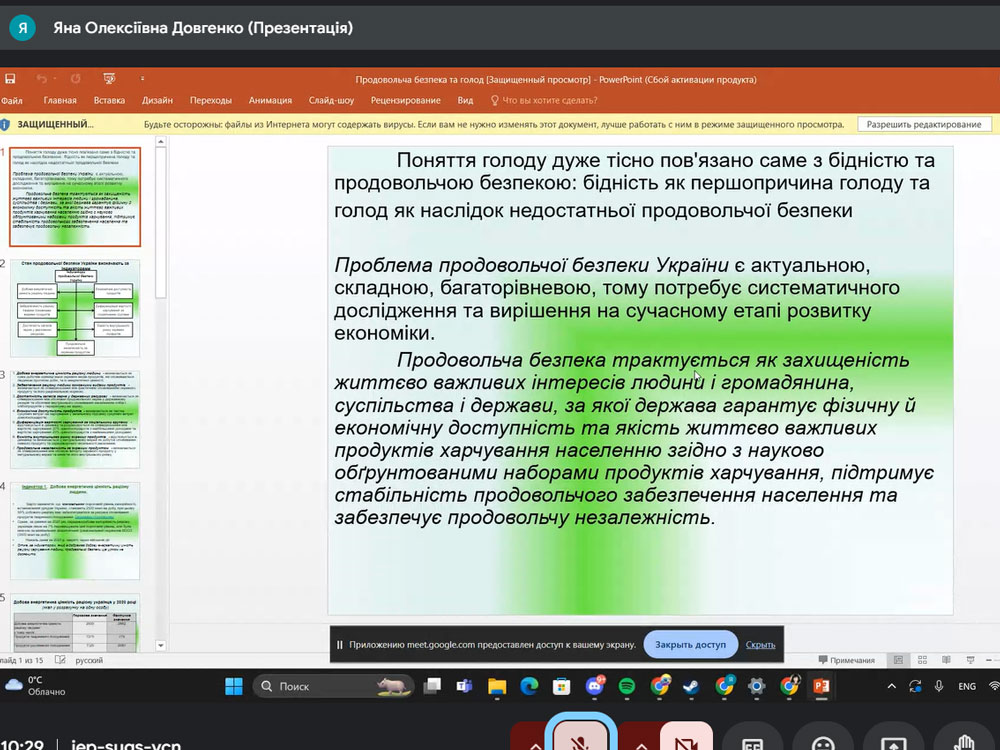Viewport: 1000px width, 750px height.
Task: Open the Слайд-шоу ribbon tab
Action: click(331, 100)
